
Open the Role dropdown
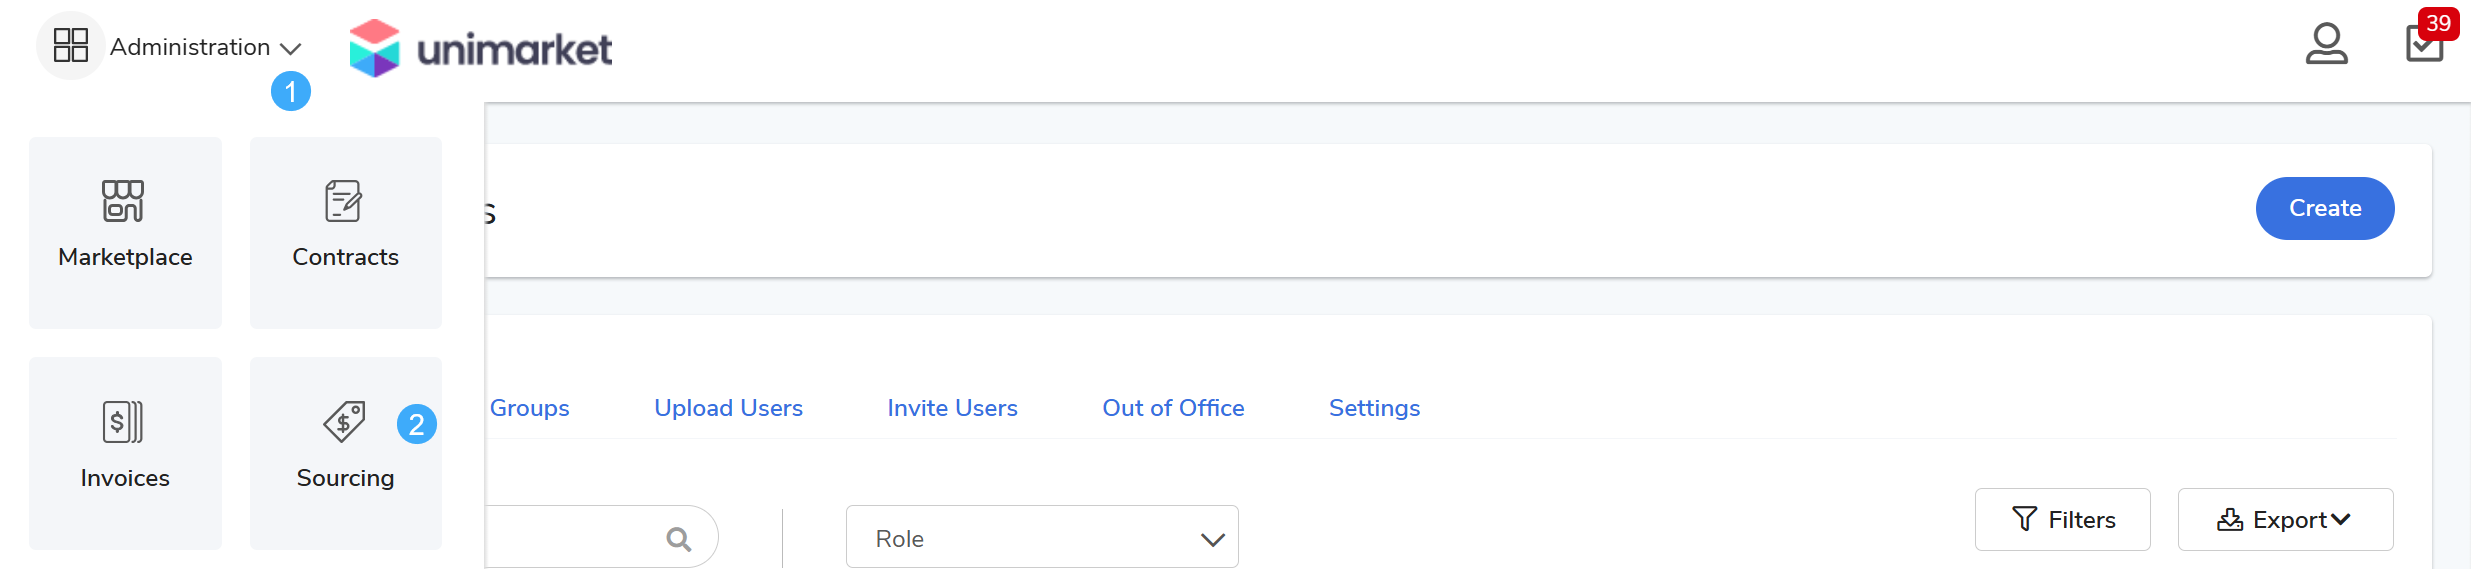(x=1041, y=538)
